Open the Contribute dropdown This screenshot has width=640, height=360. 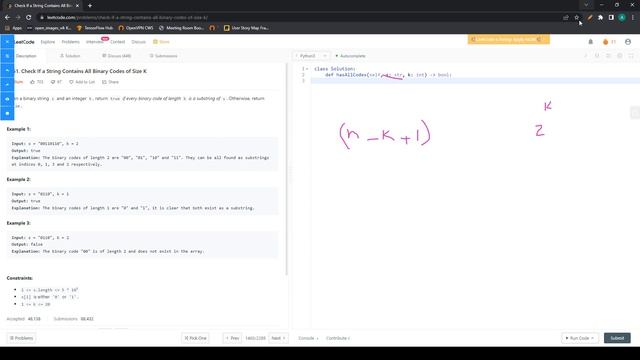338,338
